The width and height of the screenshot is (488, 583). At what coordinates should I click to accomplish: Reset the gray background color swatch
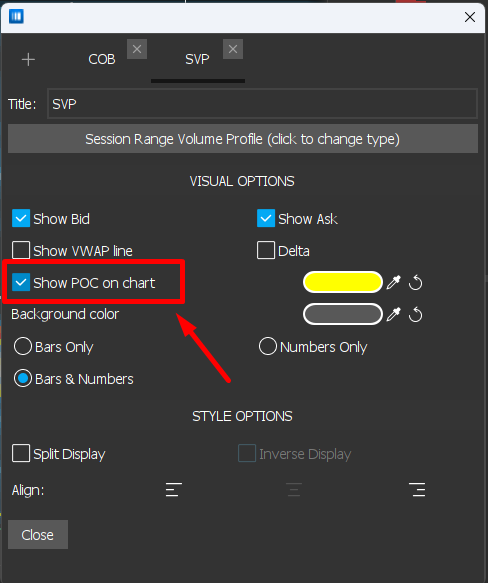tap(415, 315)
